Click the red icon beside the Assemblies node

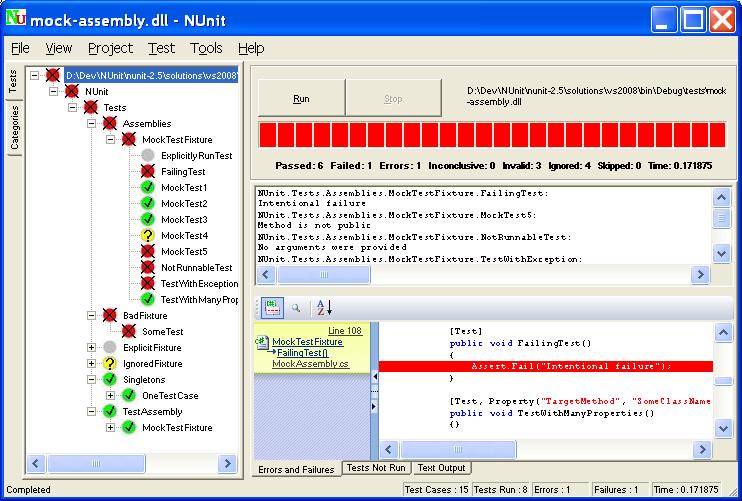(x=110, y=123)
